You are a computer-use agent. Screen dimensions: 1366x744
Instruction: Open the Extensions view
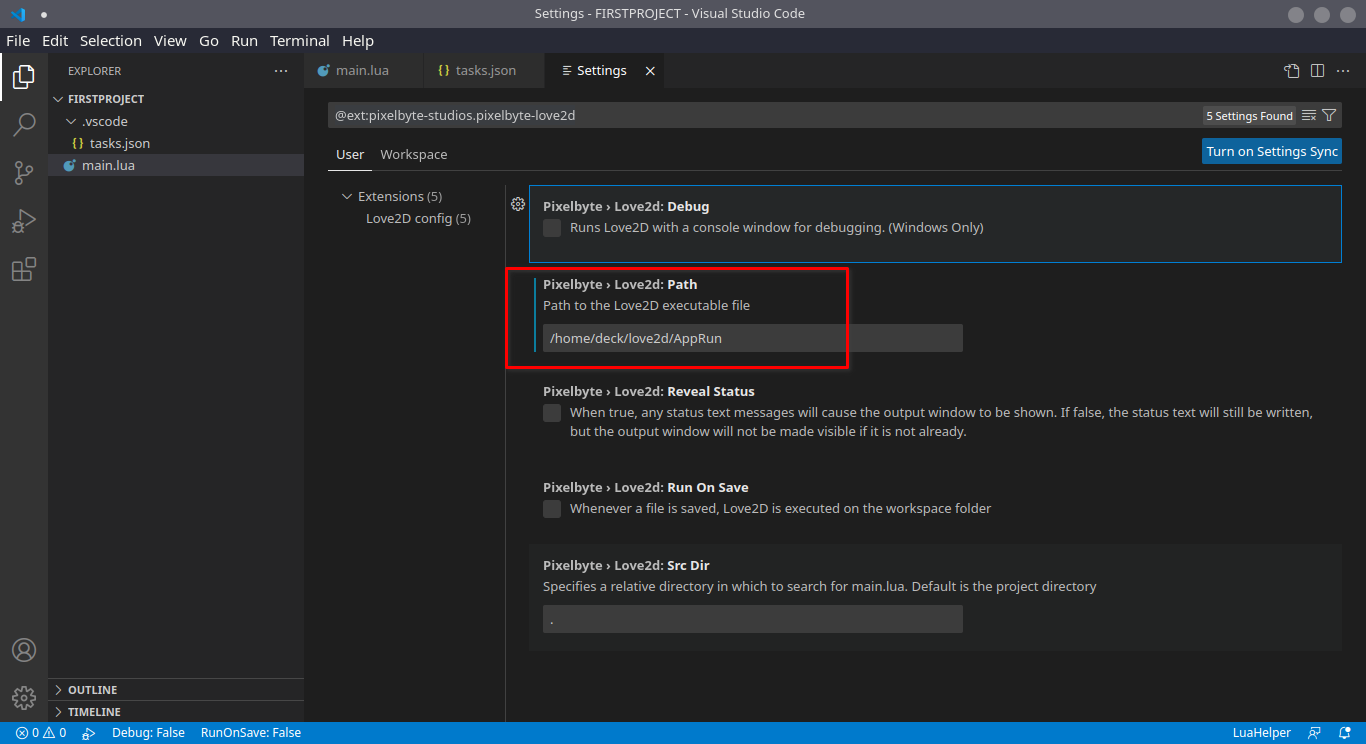[x=24, y=269]
